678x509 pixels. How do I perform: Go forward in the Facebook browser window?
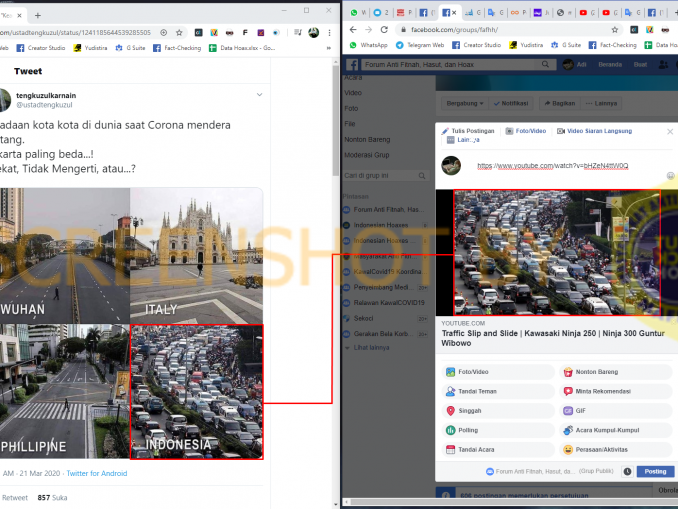click(368, 30)
